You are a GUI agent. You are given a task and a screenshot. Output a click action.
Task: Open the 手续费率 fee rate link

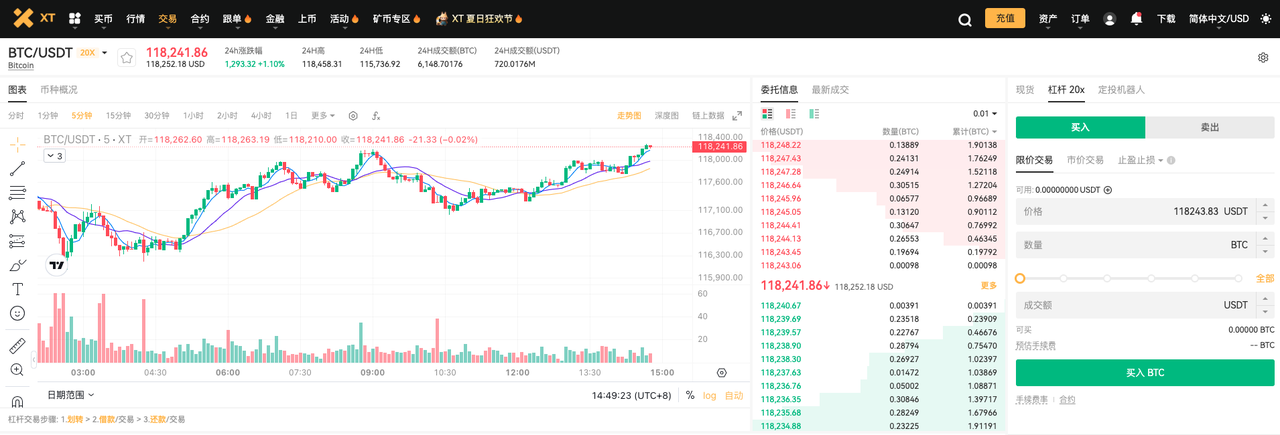tap(1032, 399)
